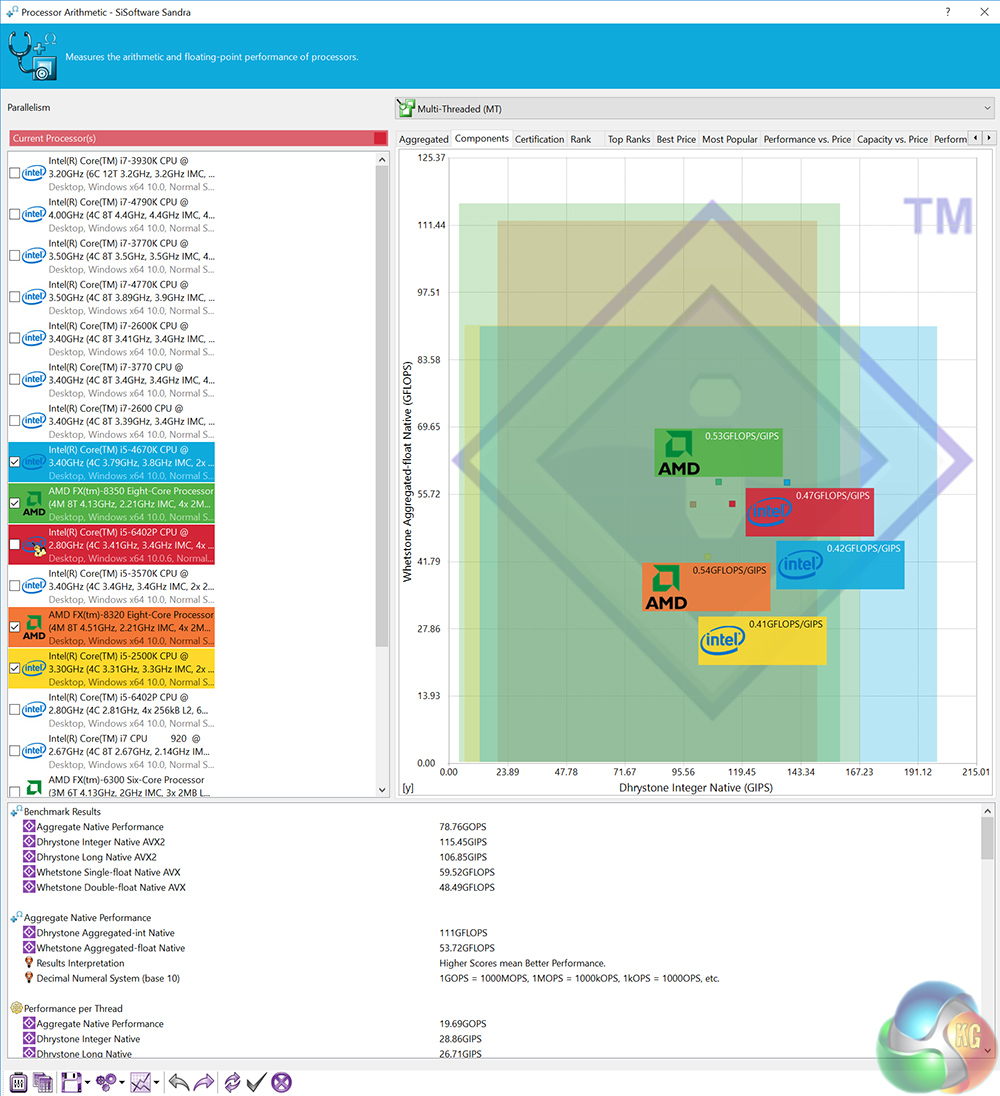The image size is (1000, 1096).
Task: Click the Current Processor(s) header bar
Action: tap(198, 138)
